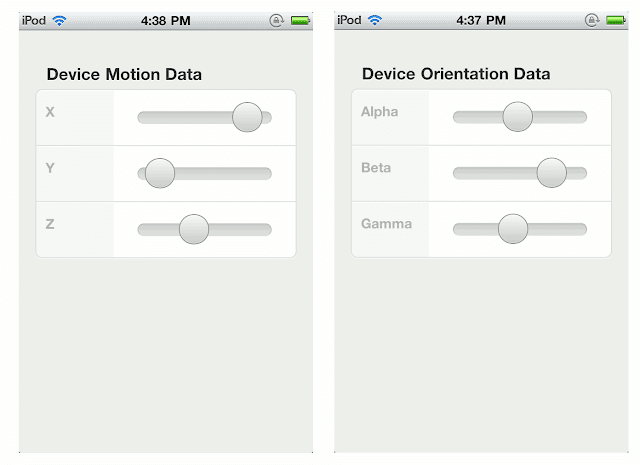Click the battery icon on the Orientation Data screen
This screenshot has width=640, height=465.
[x=615, y=19]
